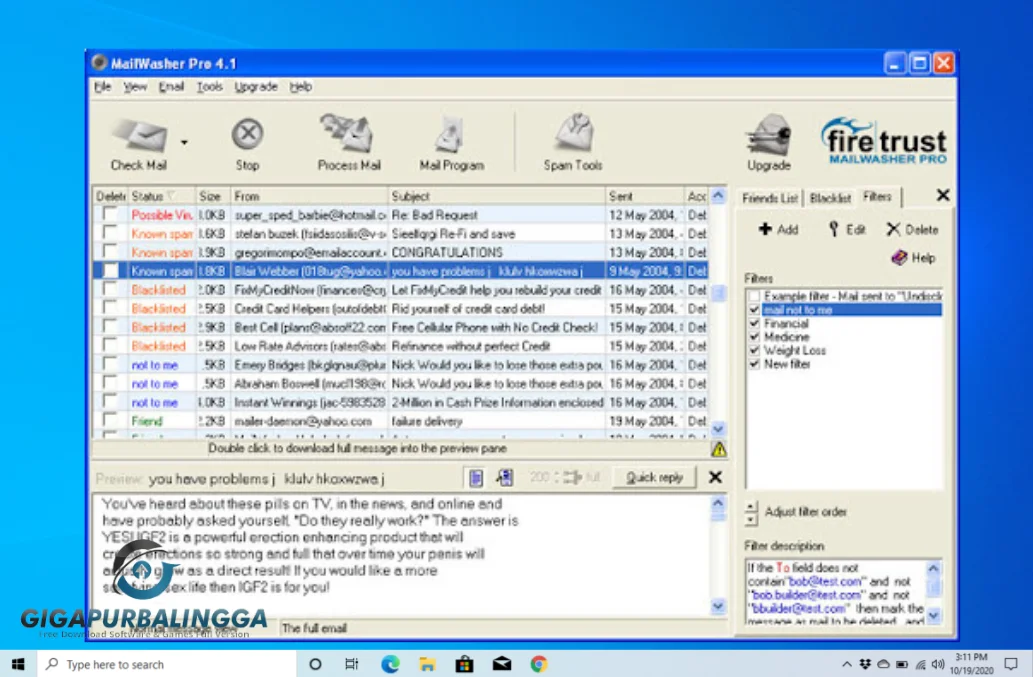Check delete box for CONGRATULATIONS email

point(110,252)
